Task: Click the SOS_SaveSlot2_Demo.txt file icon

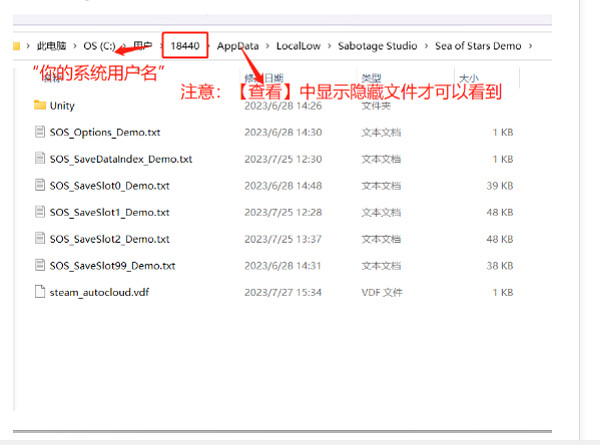Action: (40, 239)
